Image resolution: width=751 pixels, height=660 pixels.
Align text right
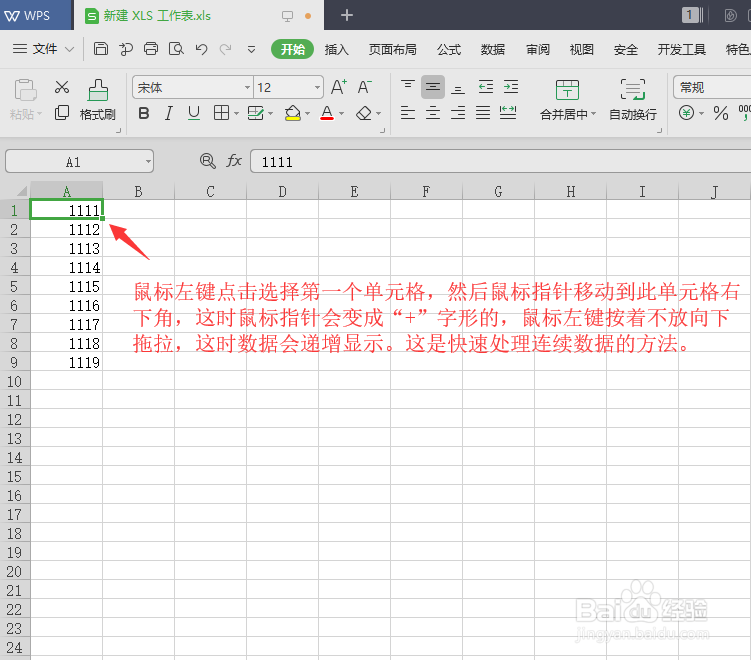[458, 113]
